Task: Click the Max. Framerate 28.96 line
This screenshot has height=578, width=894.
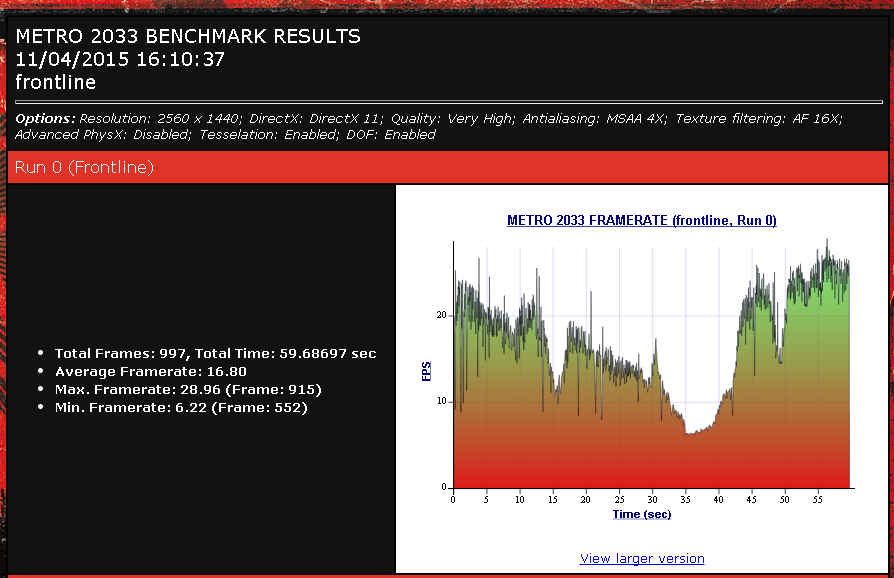Action: [188, 390]
